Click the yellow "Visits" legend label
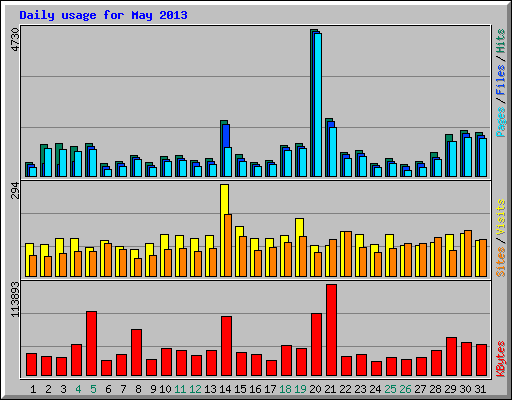The image size is (512, 400). click(500, 218)
